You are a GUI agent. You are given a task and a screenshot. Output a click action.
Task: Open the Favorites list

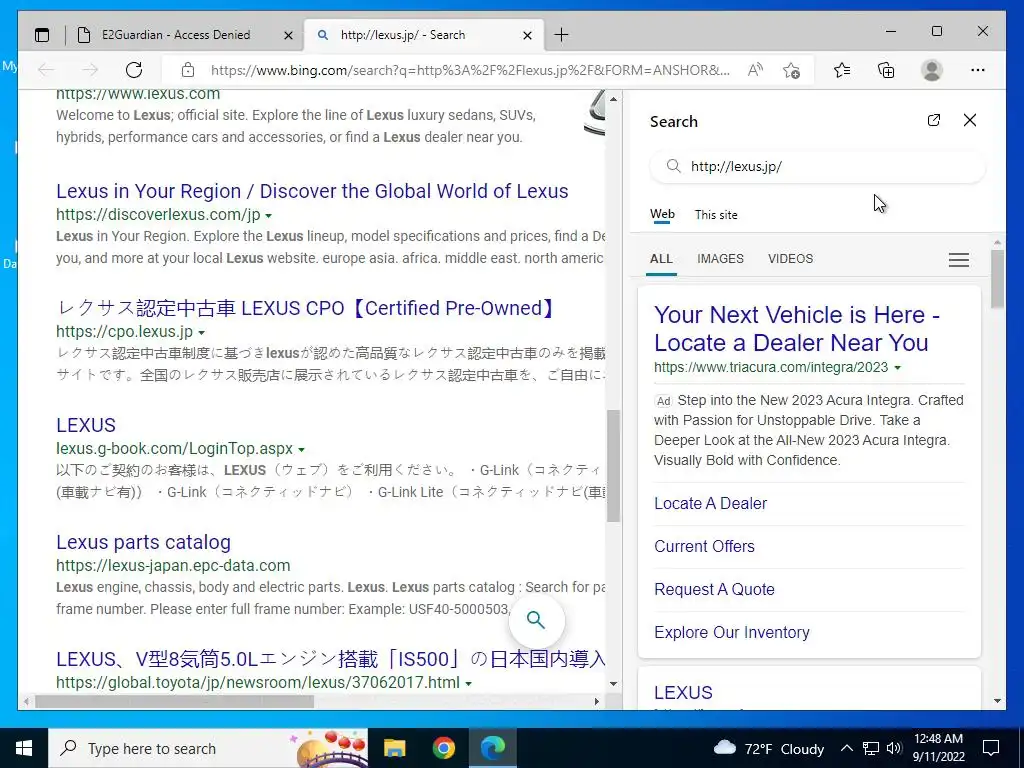(842, 70)
